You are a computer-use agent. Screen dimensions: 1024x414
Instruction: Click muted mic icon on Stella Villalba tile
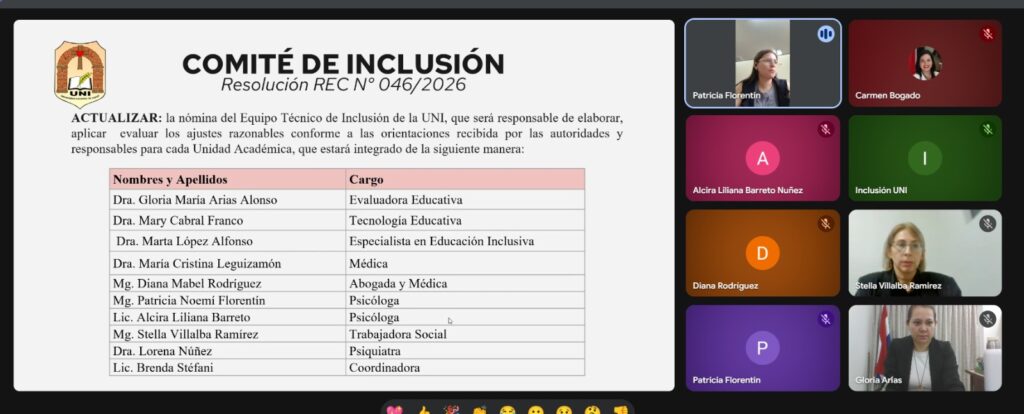click(x=987, y=224)
